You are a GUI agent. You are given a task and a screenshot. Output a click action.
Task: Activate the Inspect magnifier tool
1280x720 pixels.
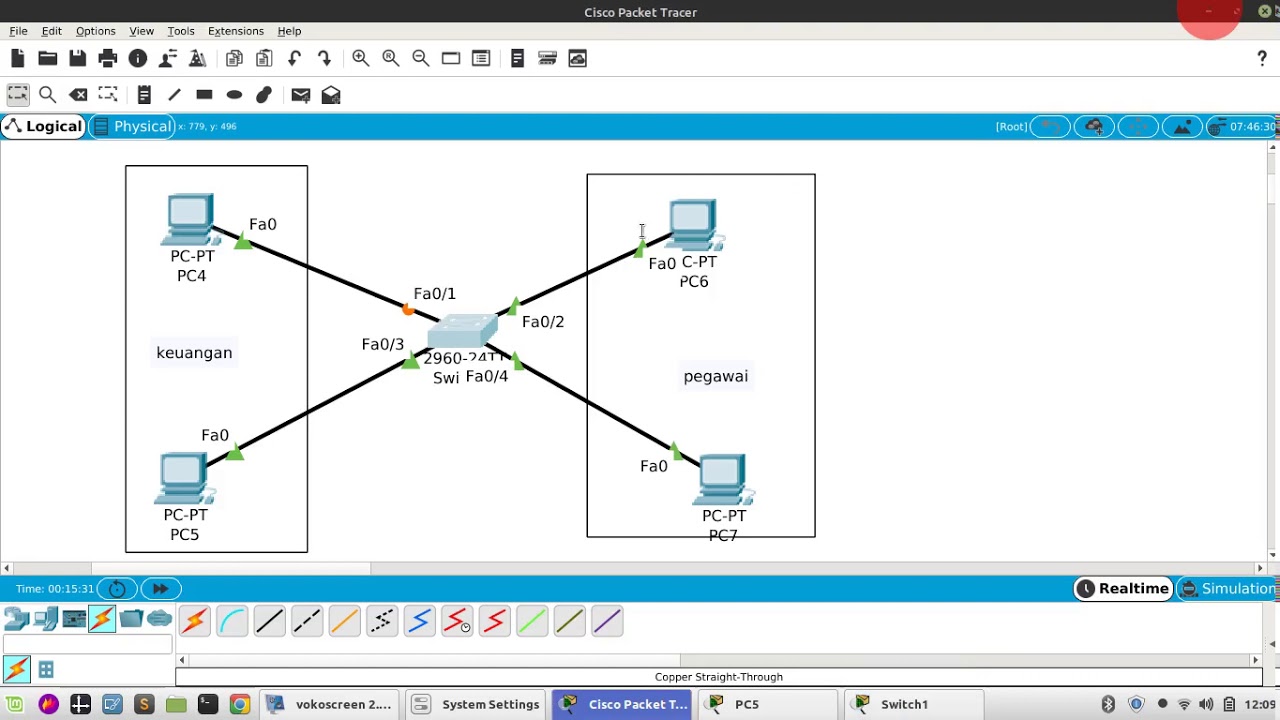pos(47,95)
